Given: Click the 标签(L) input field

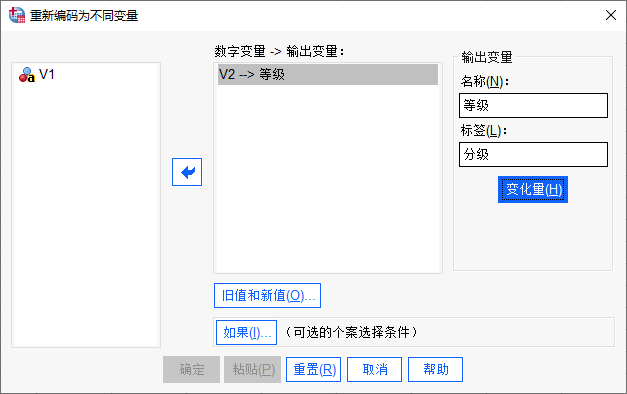Looking at the screenshot, I should coord(533,154).
